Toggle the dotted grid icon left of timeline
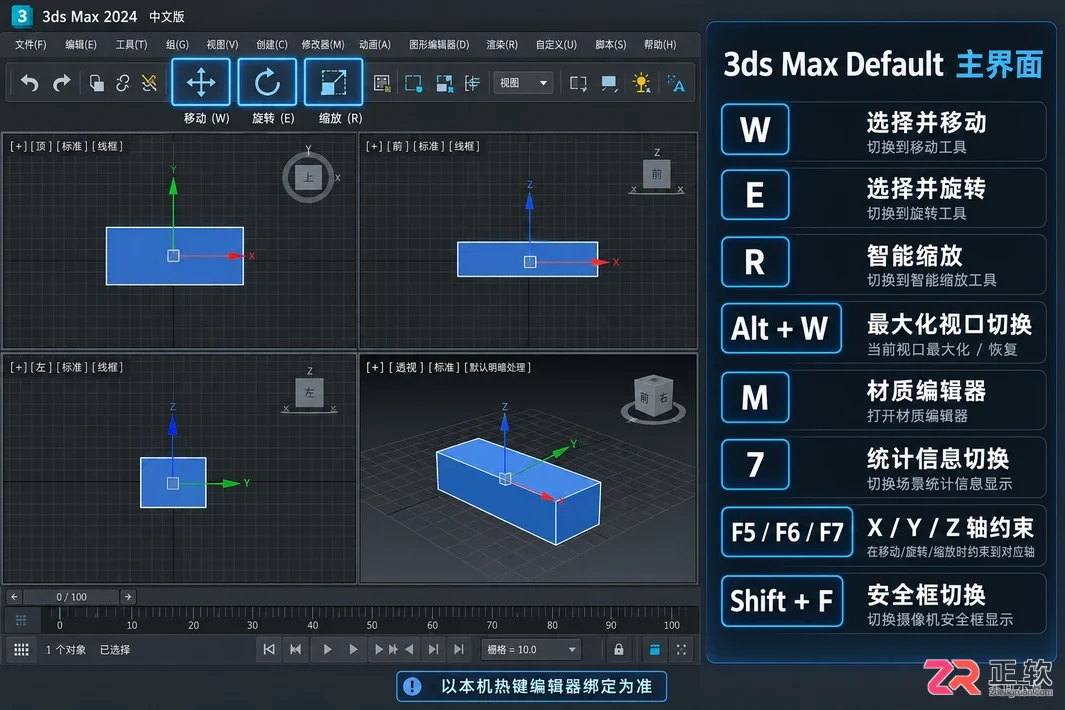The image size is (1065, 710). 21,620
